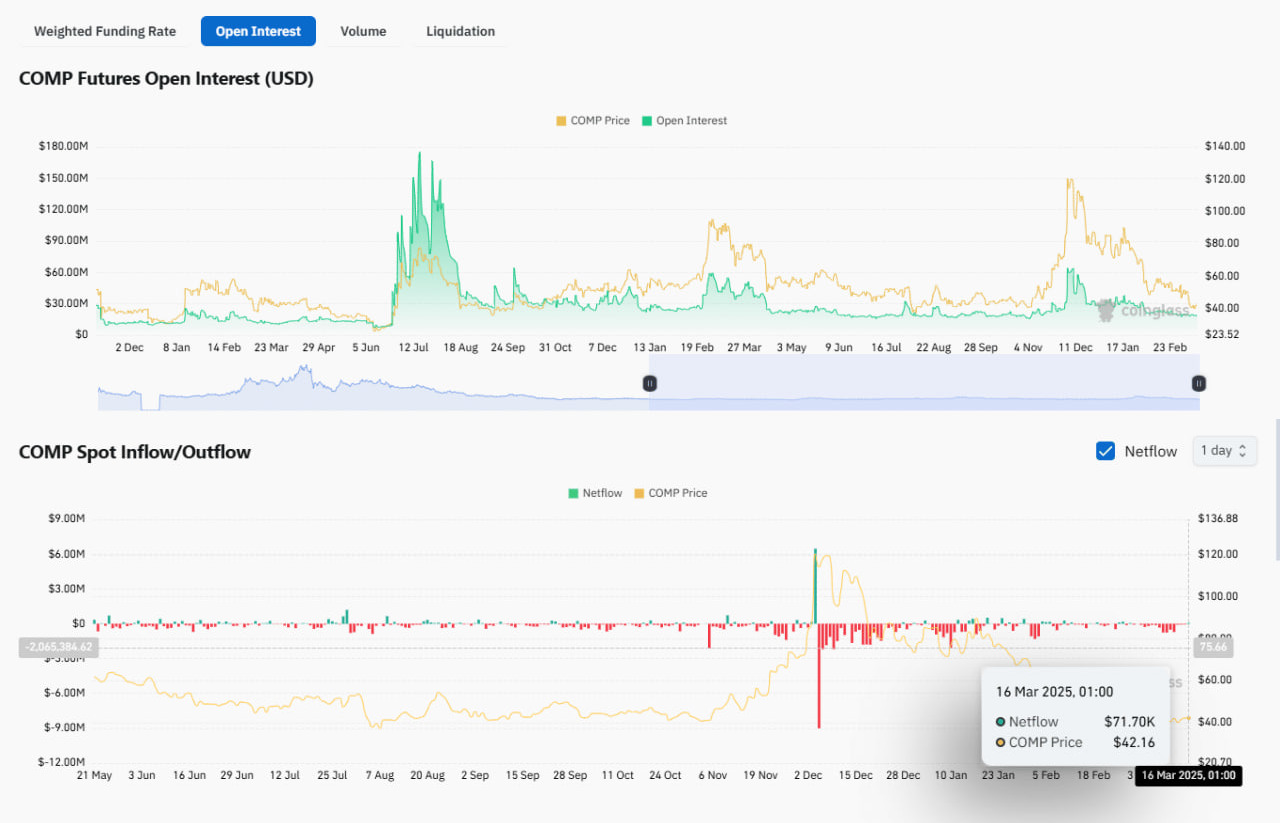Click the 5 Feb date label
Image resolution: width=1280 pixels, height=823 pixels.
(1045, 775)
